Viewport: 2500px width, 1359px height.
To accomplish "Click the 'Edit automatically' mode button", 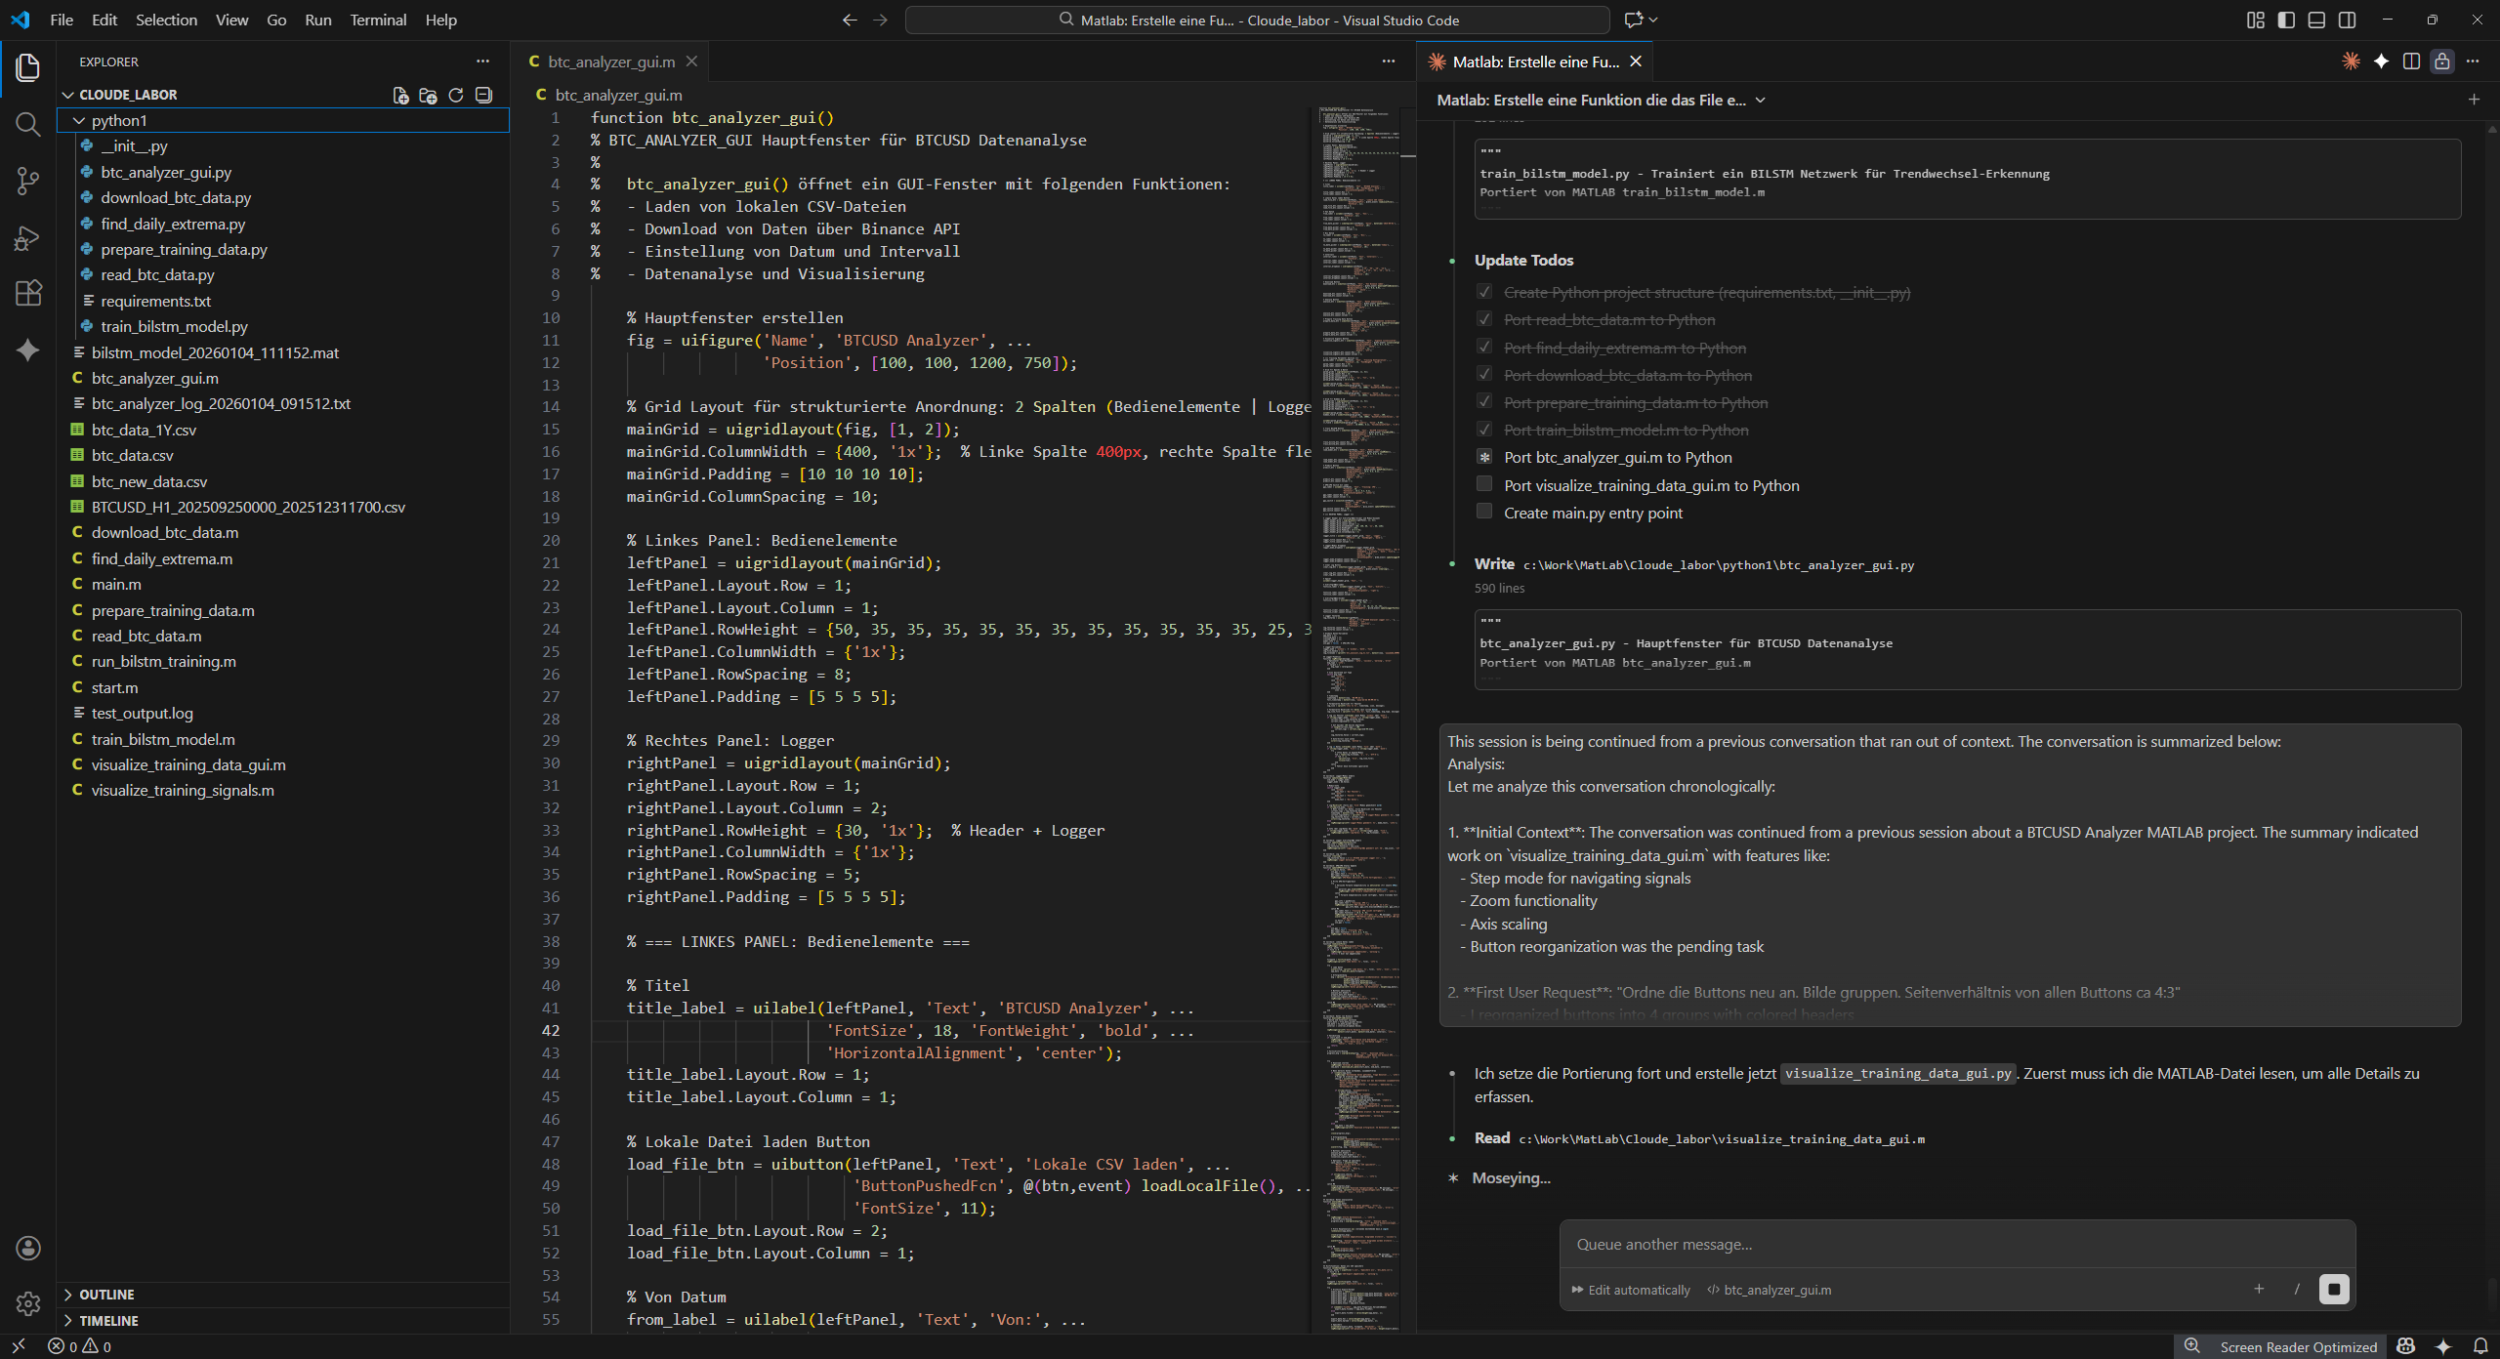I will pos(1630,1290).
